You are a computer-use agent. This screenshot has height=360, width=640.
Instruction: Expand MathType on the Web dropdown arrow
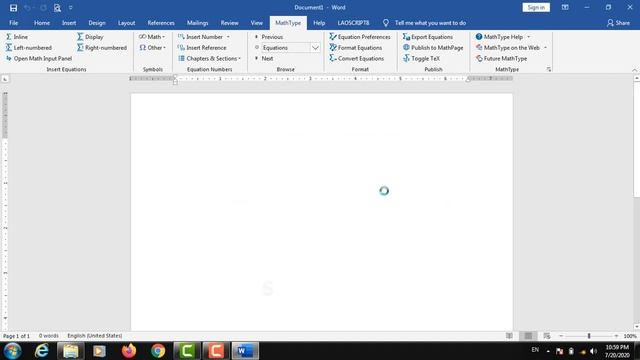tap(545, 48)
